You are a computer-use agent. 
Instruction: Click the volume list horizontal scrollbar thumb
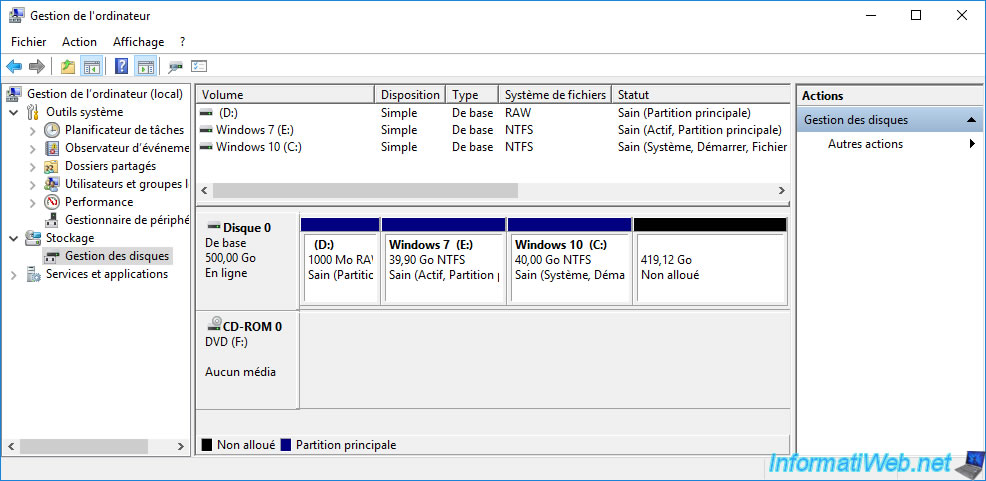(x=365, y=190)
